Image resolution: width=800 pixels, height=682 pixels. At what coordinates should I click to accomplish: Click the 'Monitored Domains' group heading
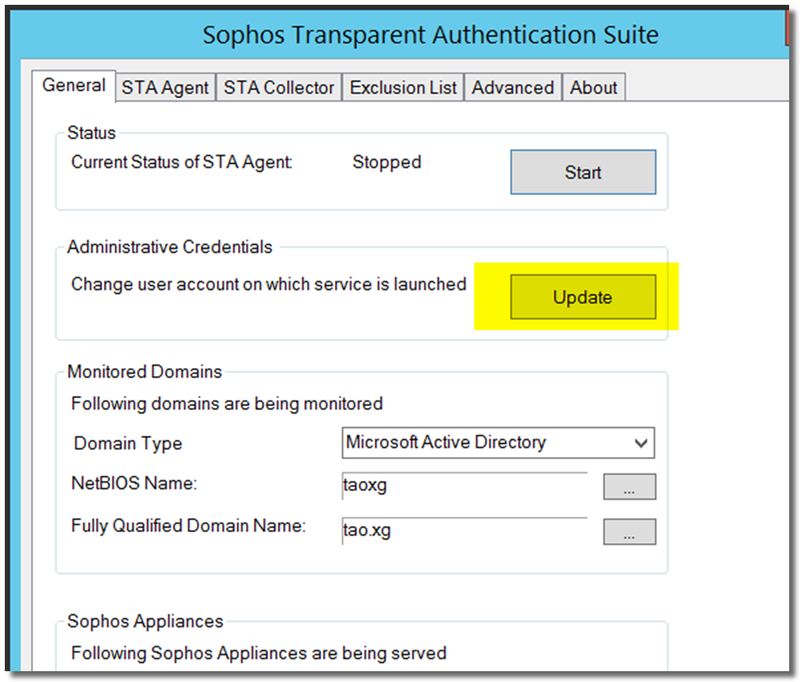coord(145,372)
